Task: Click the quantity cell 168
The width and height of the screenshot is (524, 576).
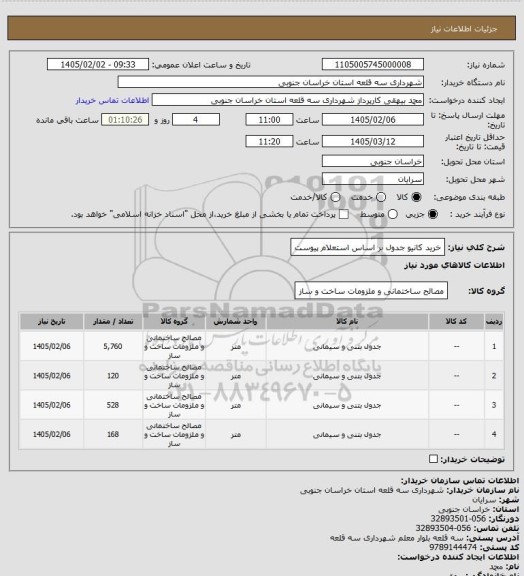Action: tap(113, 435)
